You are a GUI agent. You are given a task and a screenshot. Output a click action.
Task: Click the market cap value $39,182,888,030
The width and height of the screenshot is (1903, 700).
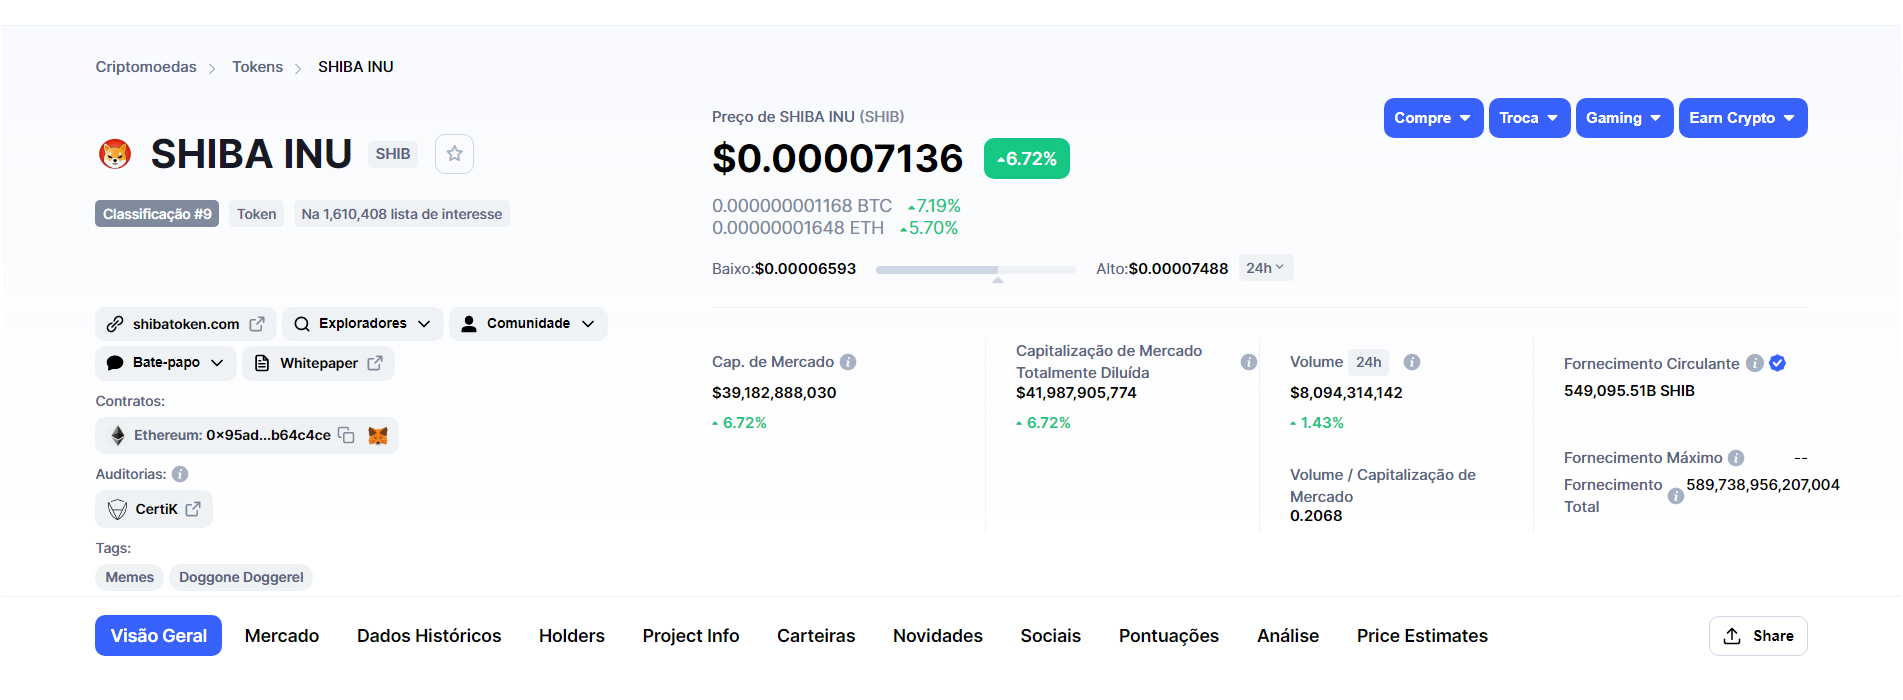774,393
